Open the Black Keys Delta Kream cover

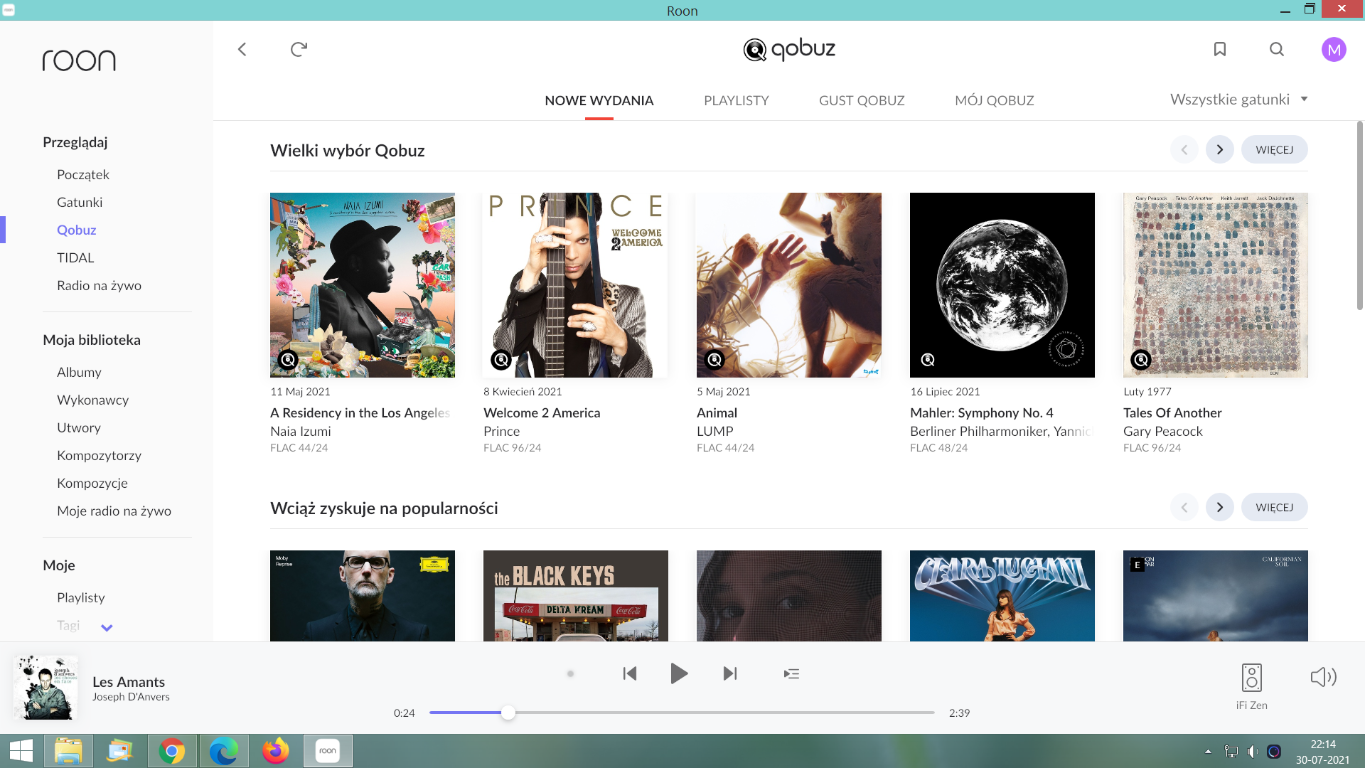click(575, 595)
